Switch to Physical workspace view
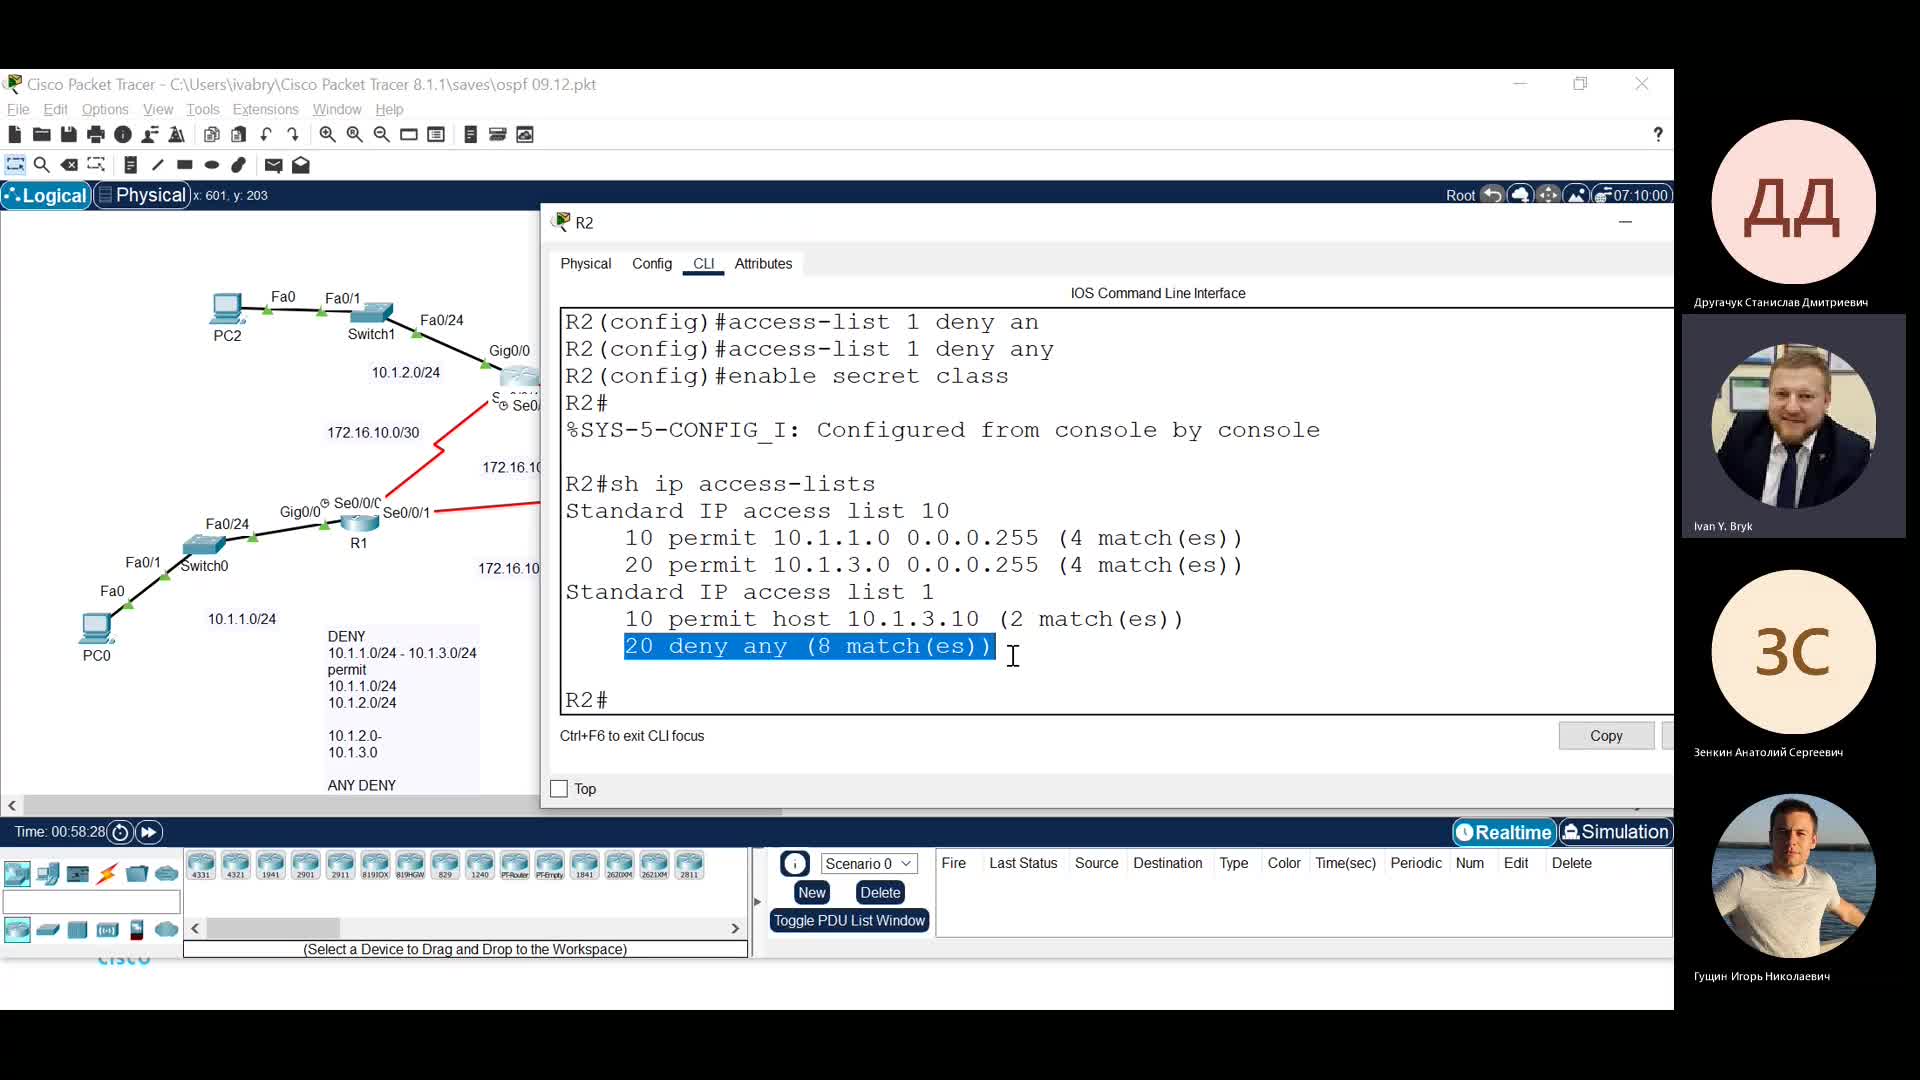 pyautogui.click(x=142, y=195)
